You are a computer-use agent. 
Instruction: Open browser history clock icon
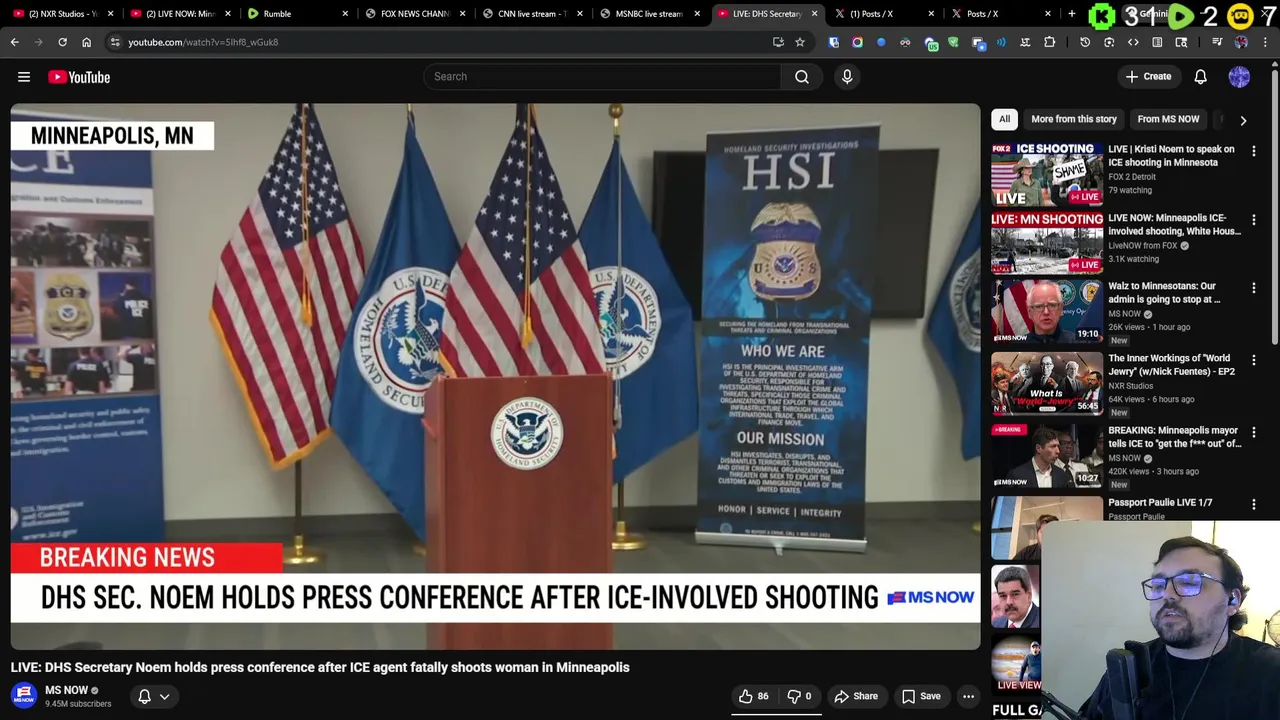click(1085, 42)
